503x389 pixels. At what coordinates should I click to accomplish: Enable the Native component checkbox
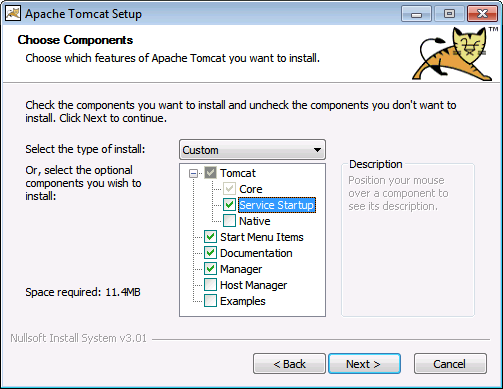[229, 221]
